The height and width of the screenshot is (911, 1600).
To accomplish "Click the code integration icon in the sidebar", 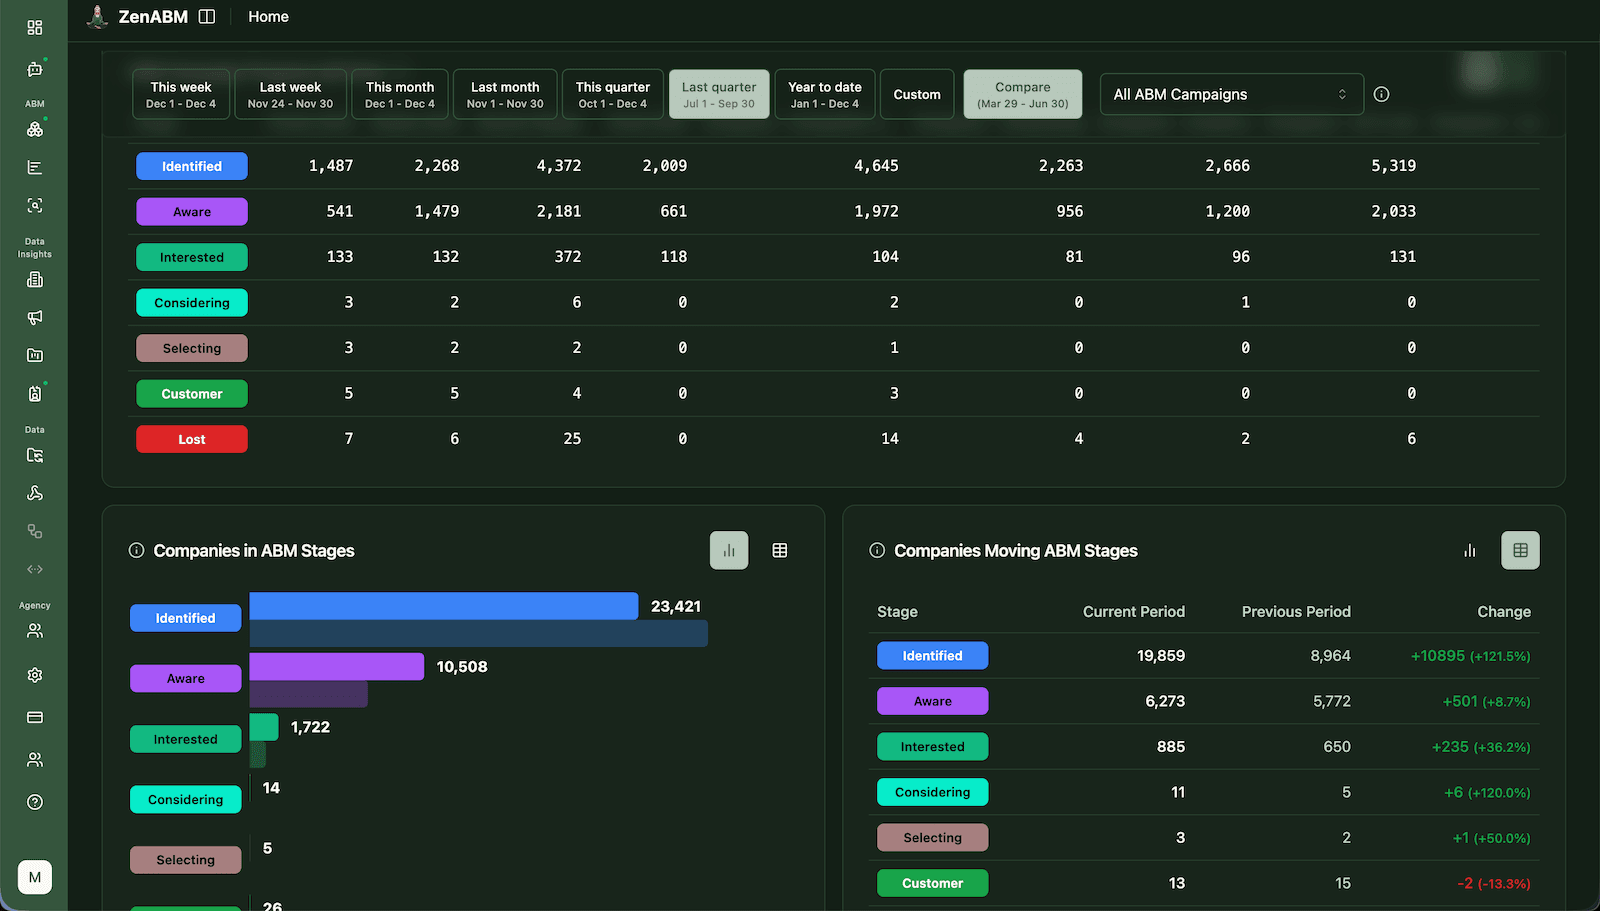I will 34,568.
